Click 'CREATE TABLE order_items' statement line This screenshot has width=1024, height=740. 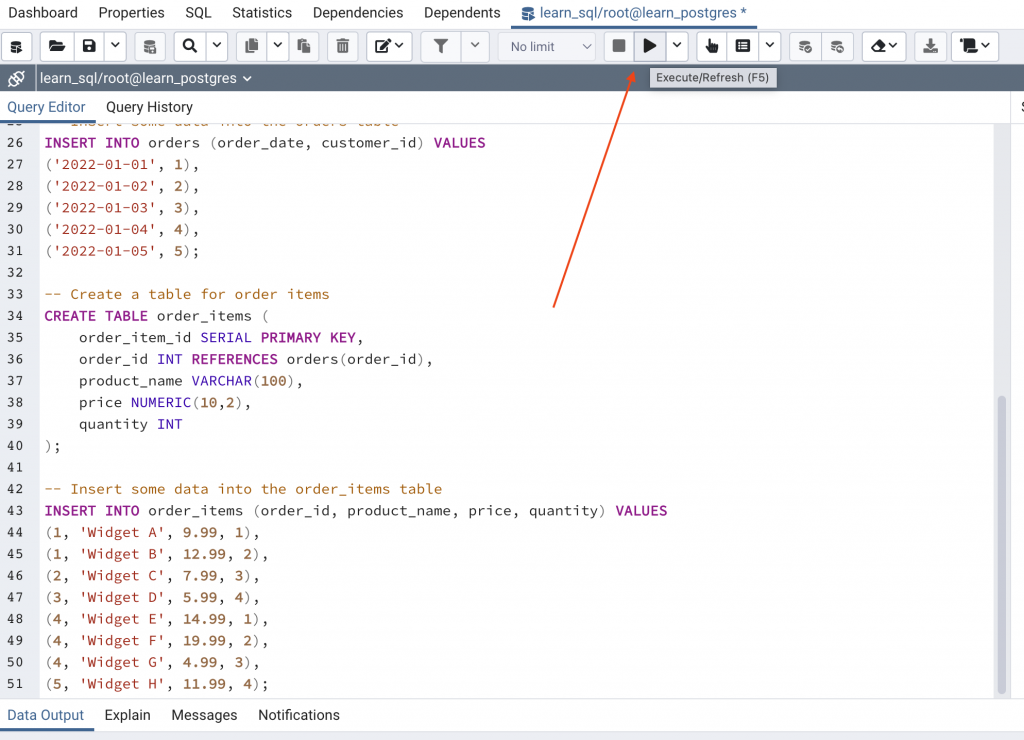pos(156,316)
